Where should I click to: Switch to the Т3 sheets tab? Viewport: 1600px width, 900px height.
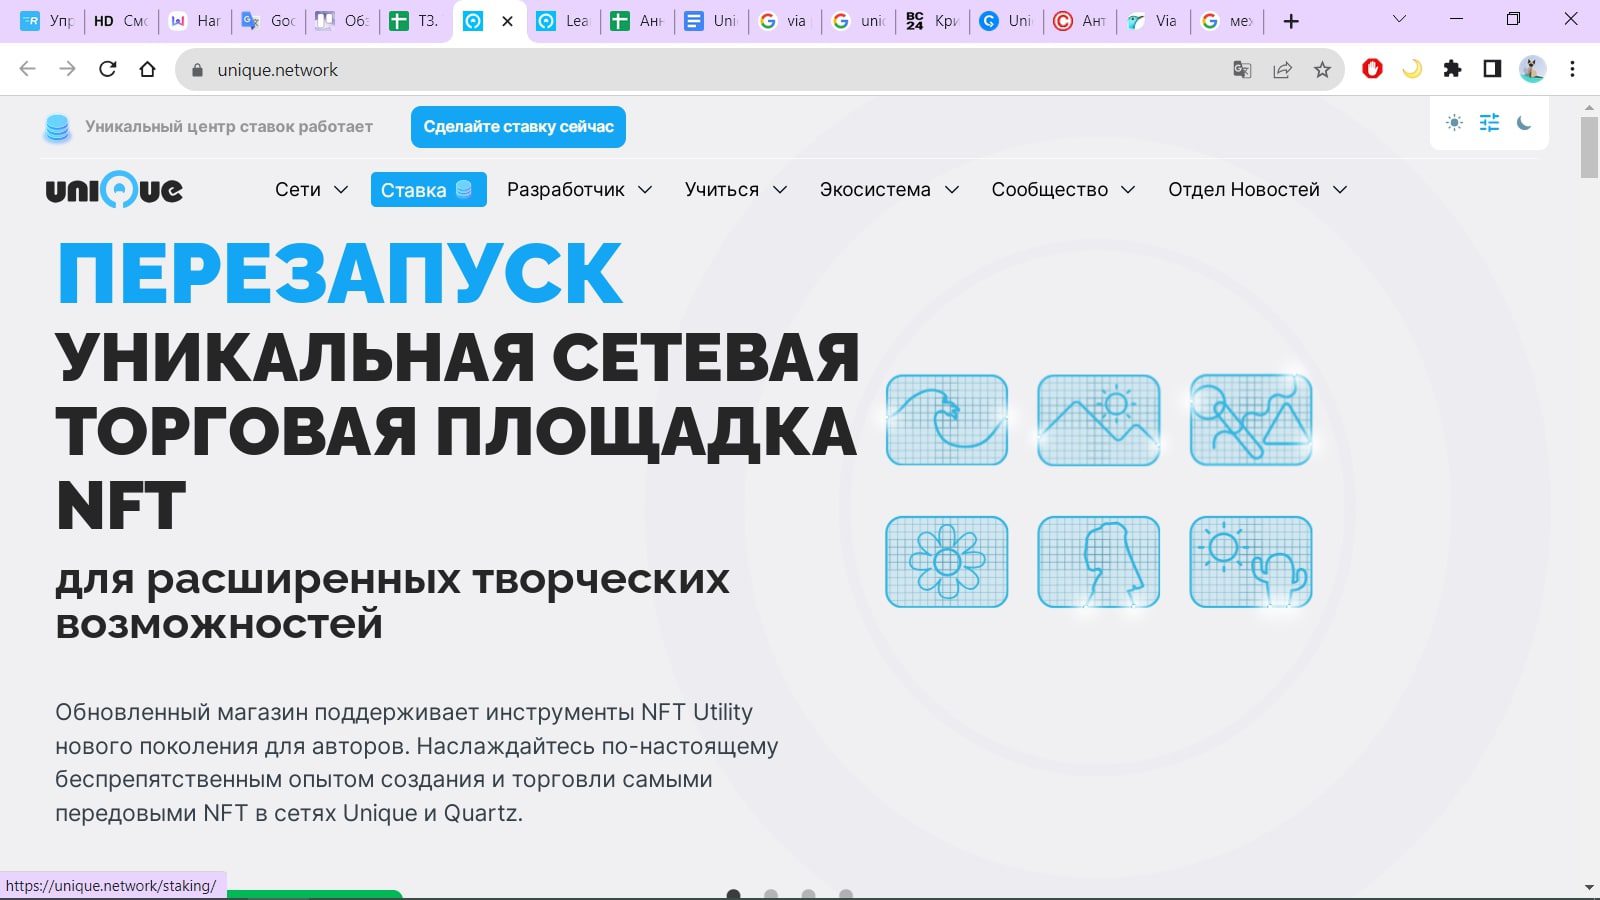415,21
